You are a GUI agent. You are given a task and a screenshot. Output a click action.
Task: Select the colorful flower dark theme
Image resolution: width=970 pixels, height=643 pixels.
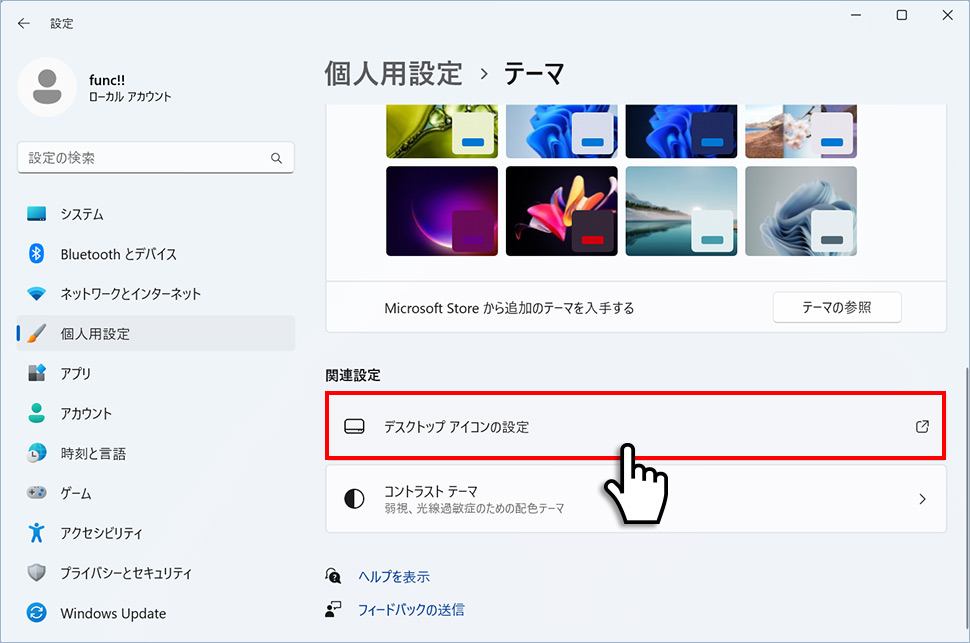click(x=562, y=211)
